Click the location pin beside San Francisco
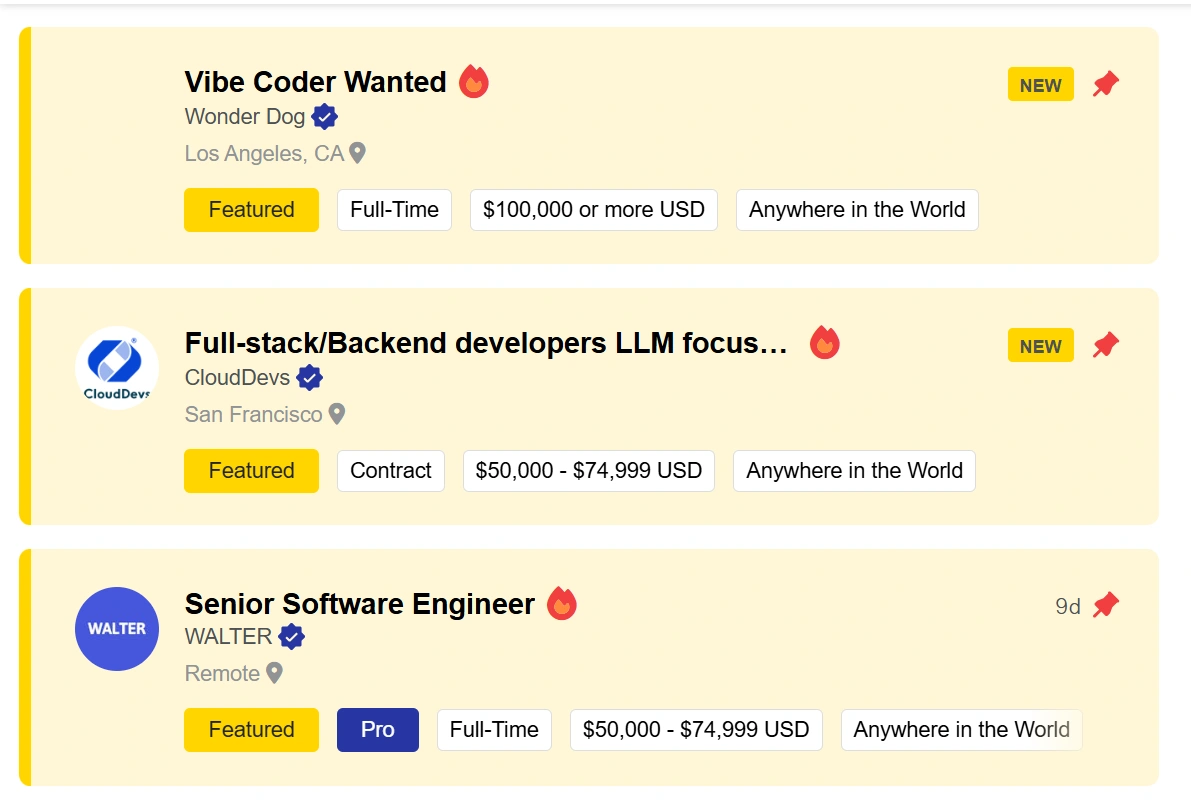The height and width of the screenshot is (804, 1191). coord(337,414)
